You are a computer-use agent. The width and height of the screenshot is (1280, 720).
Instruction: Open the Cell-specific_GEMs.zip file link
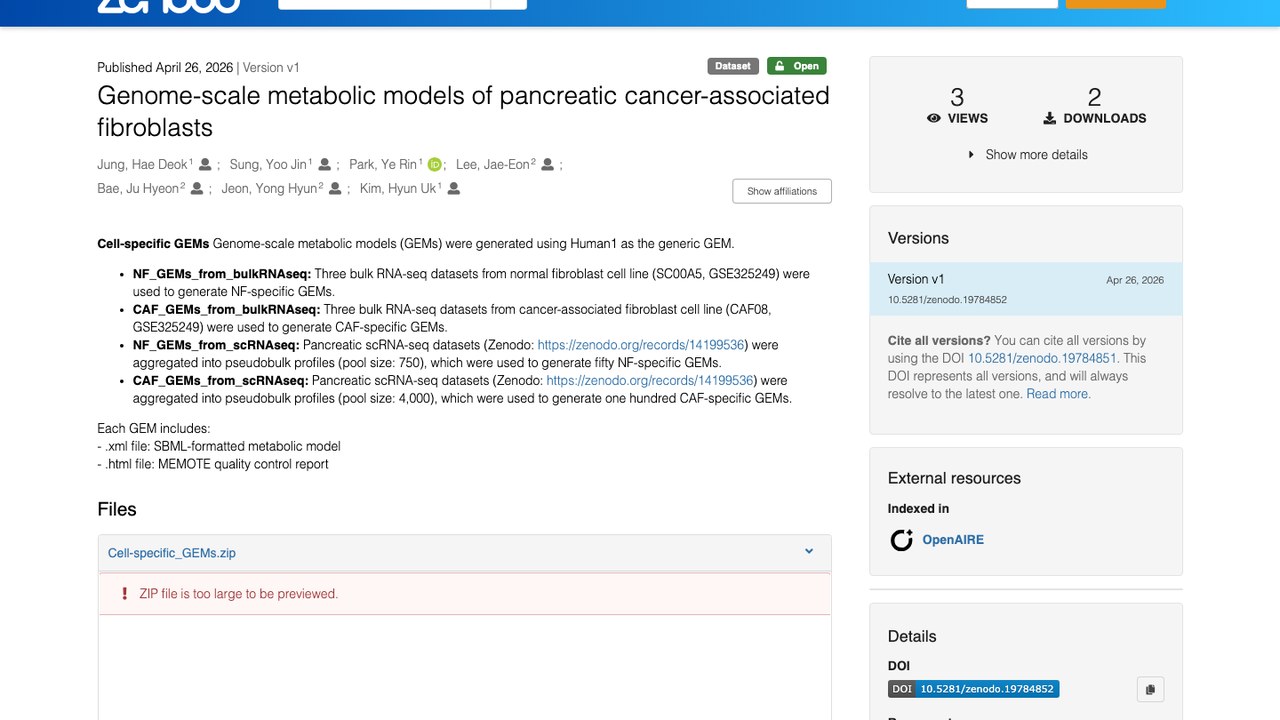tap(172, 553)
